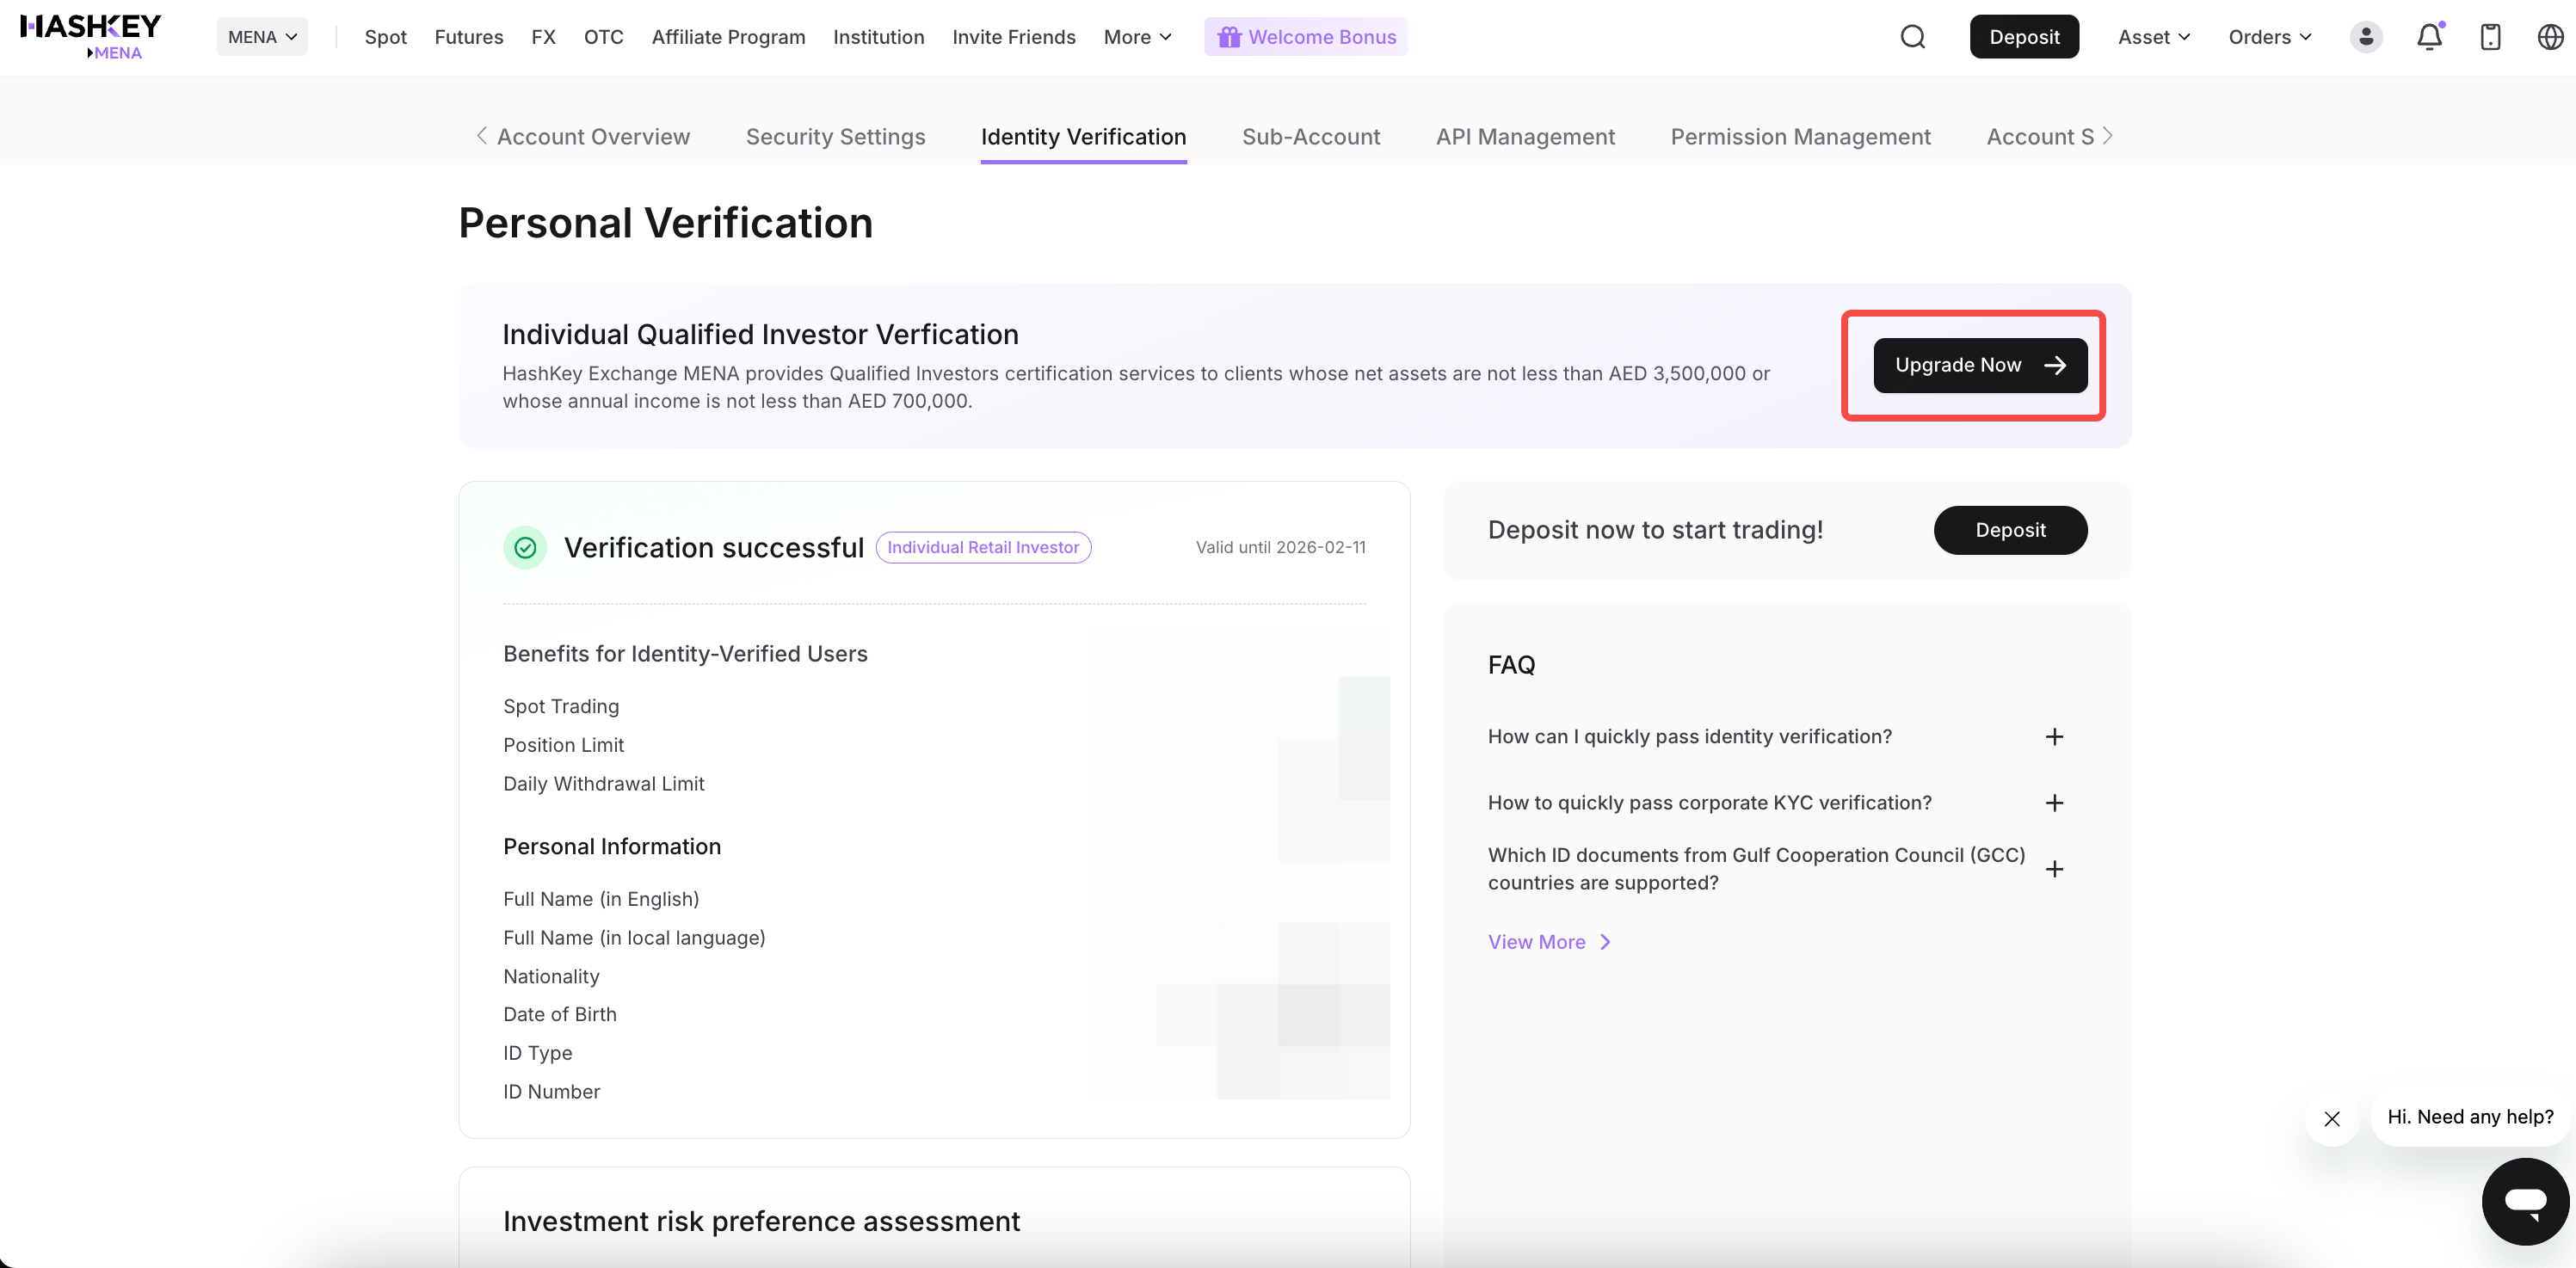Click the 'Deposit now to start trading!' text
This screenshot has width=2576, height=1268.
(x=1655, y=530)
